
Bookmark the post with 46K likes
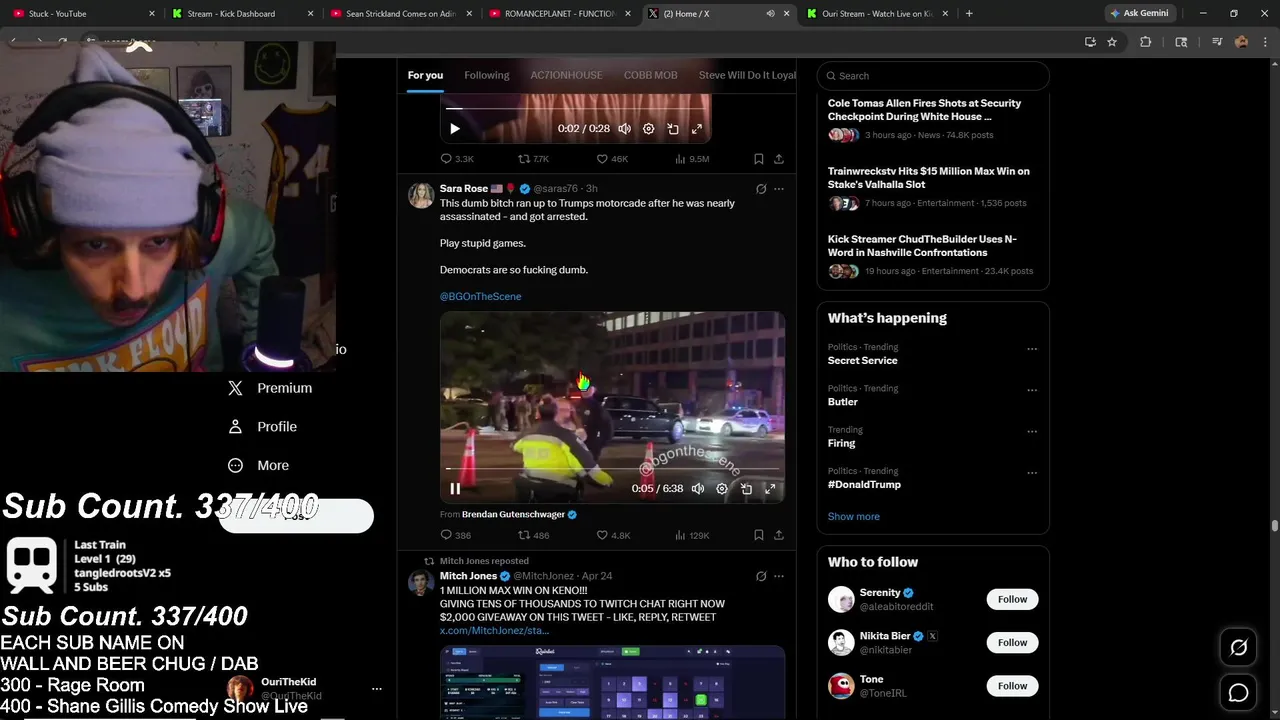759,159
